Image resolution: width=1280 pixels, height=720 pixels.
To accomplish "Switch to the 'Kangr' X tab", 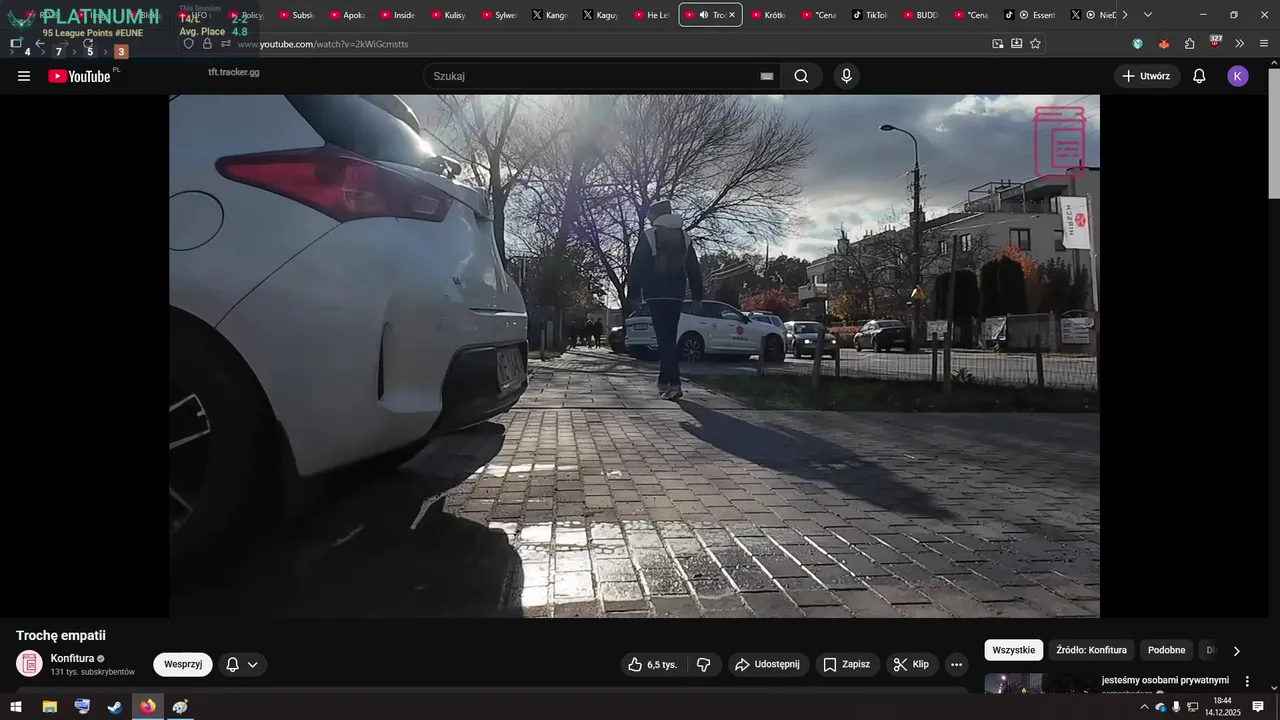I will point(550,15).
